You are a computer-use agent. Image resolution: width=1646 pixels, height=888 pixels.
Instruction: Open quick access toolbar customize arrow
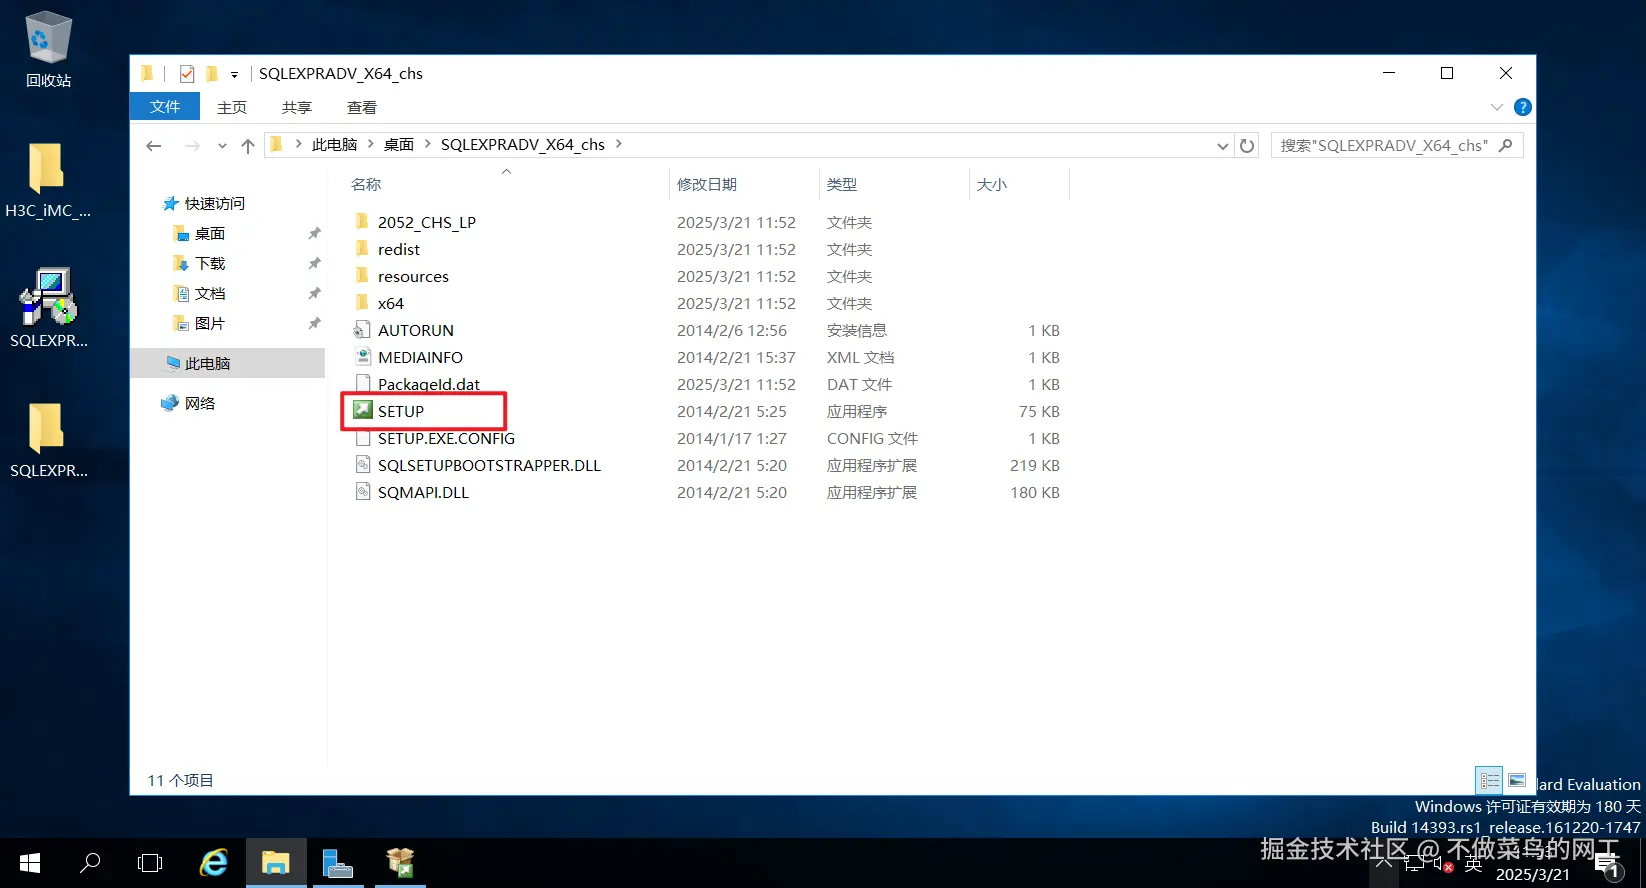pos(234,74)
